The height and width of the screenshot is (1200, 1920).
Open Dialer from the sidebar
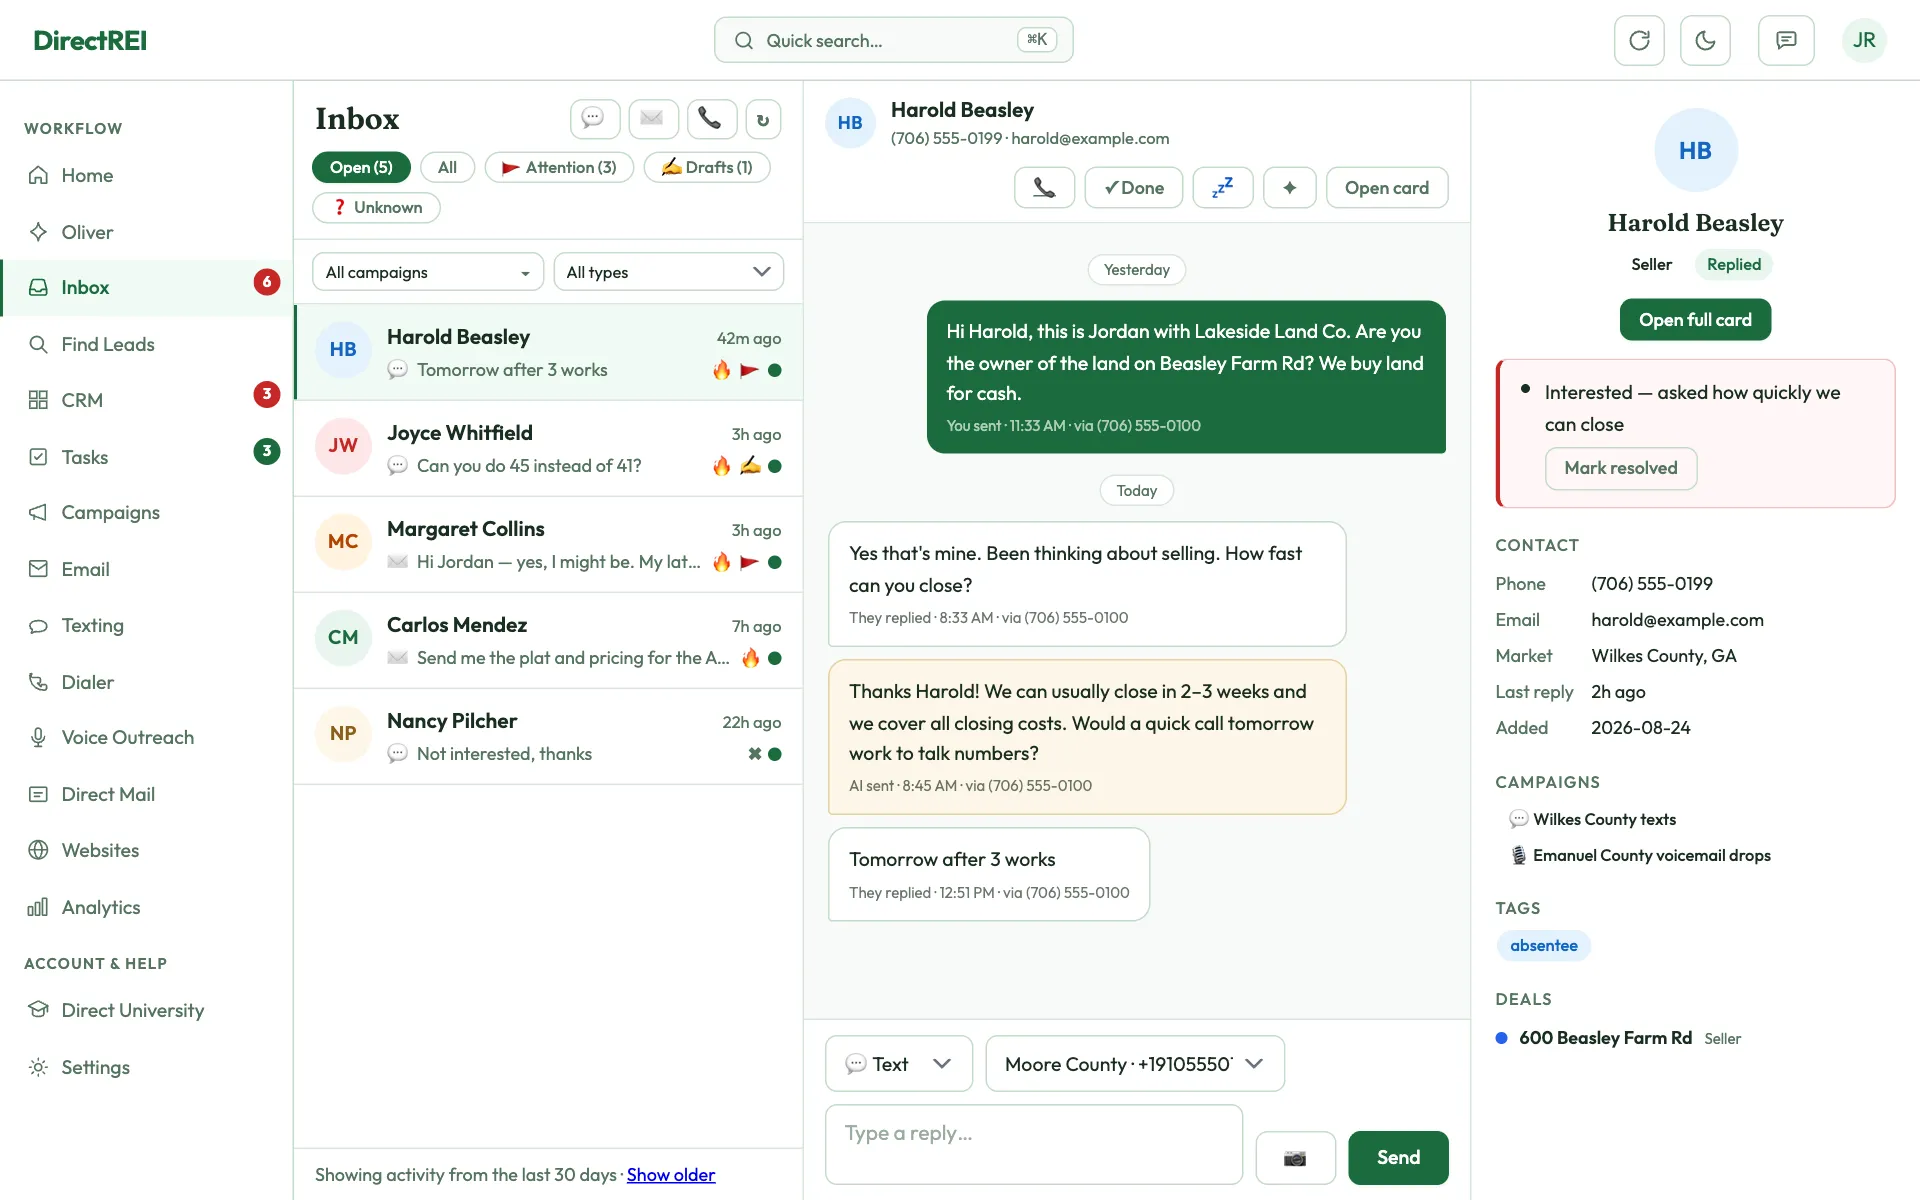coord(146,682)
